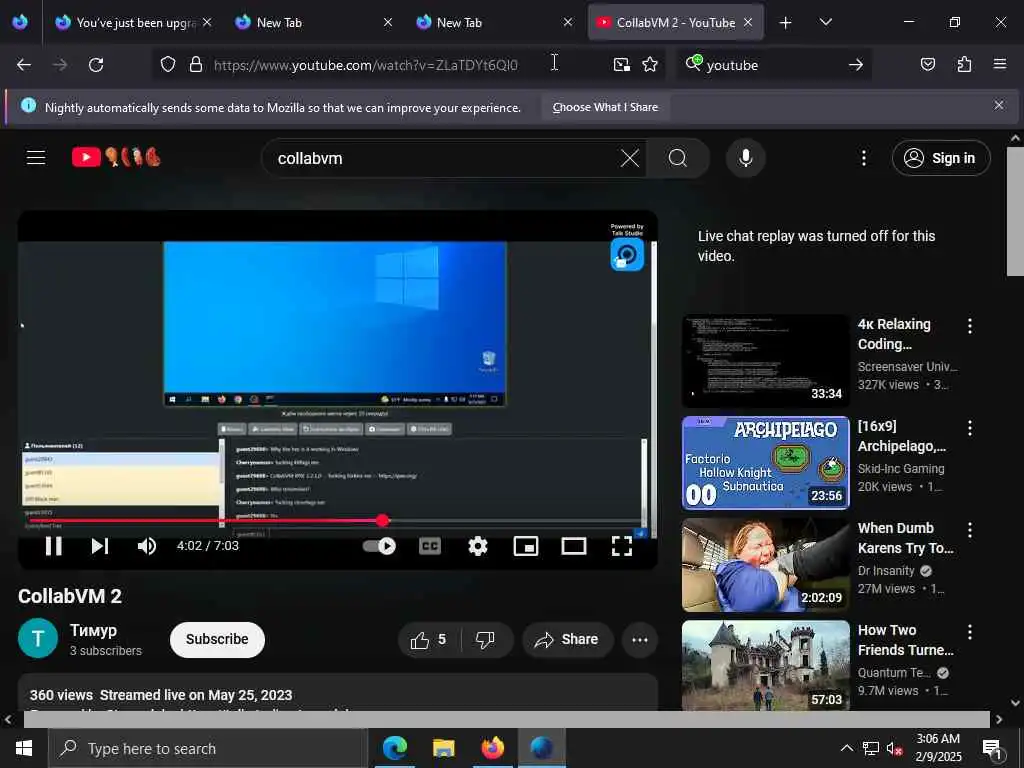The width and height of the screenshot is (1024, 768).
Task: Open picture-in-picture from address bar
Action: click(622, 65)
